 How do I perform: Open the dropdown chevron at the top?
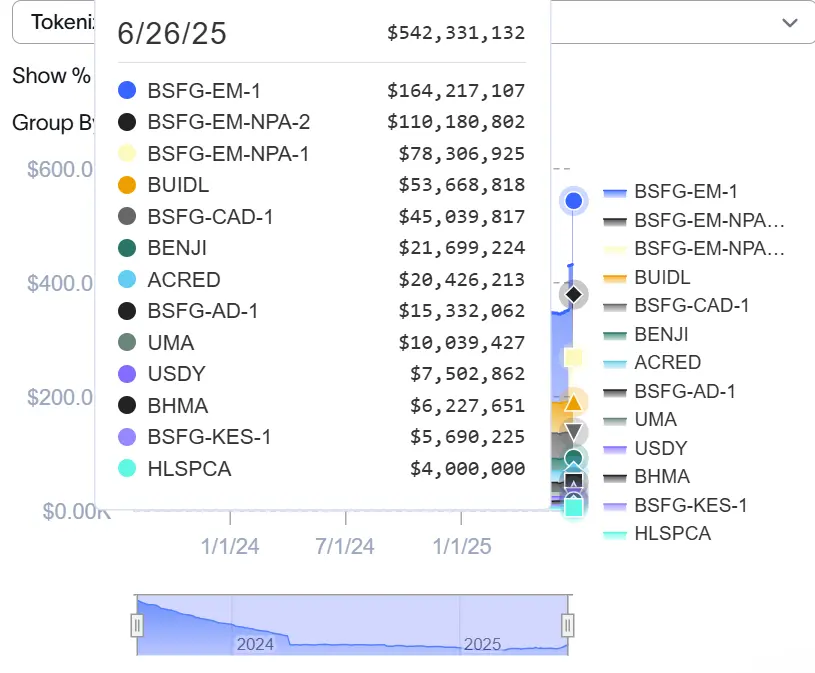[x=789, y=23]
